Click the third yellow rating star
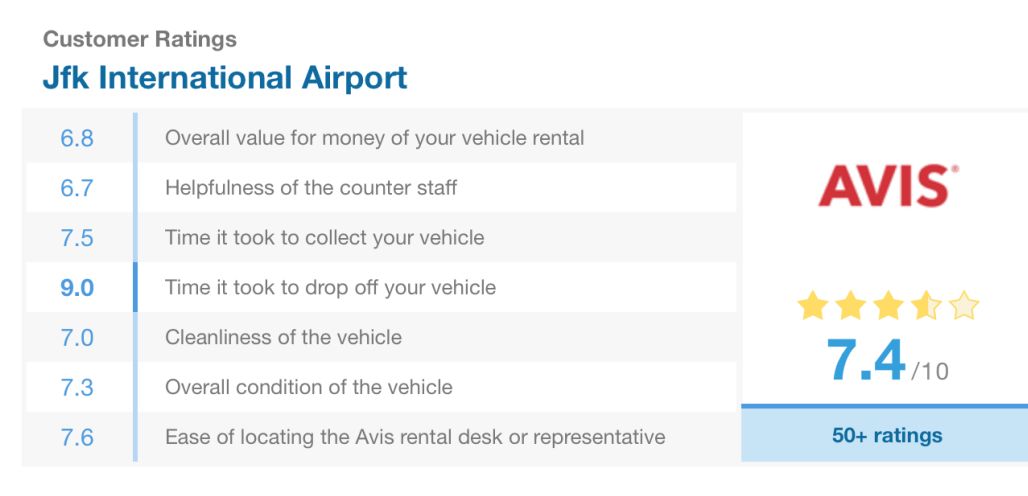 [888, 306]
